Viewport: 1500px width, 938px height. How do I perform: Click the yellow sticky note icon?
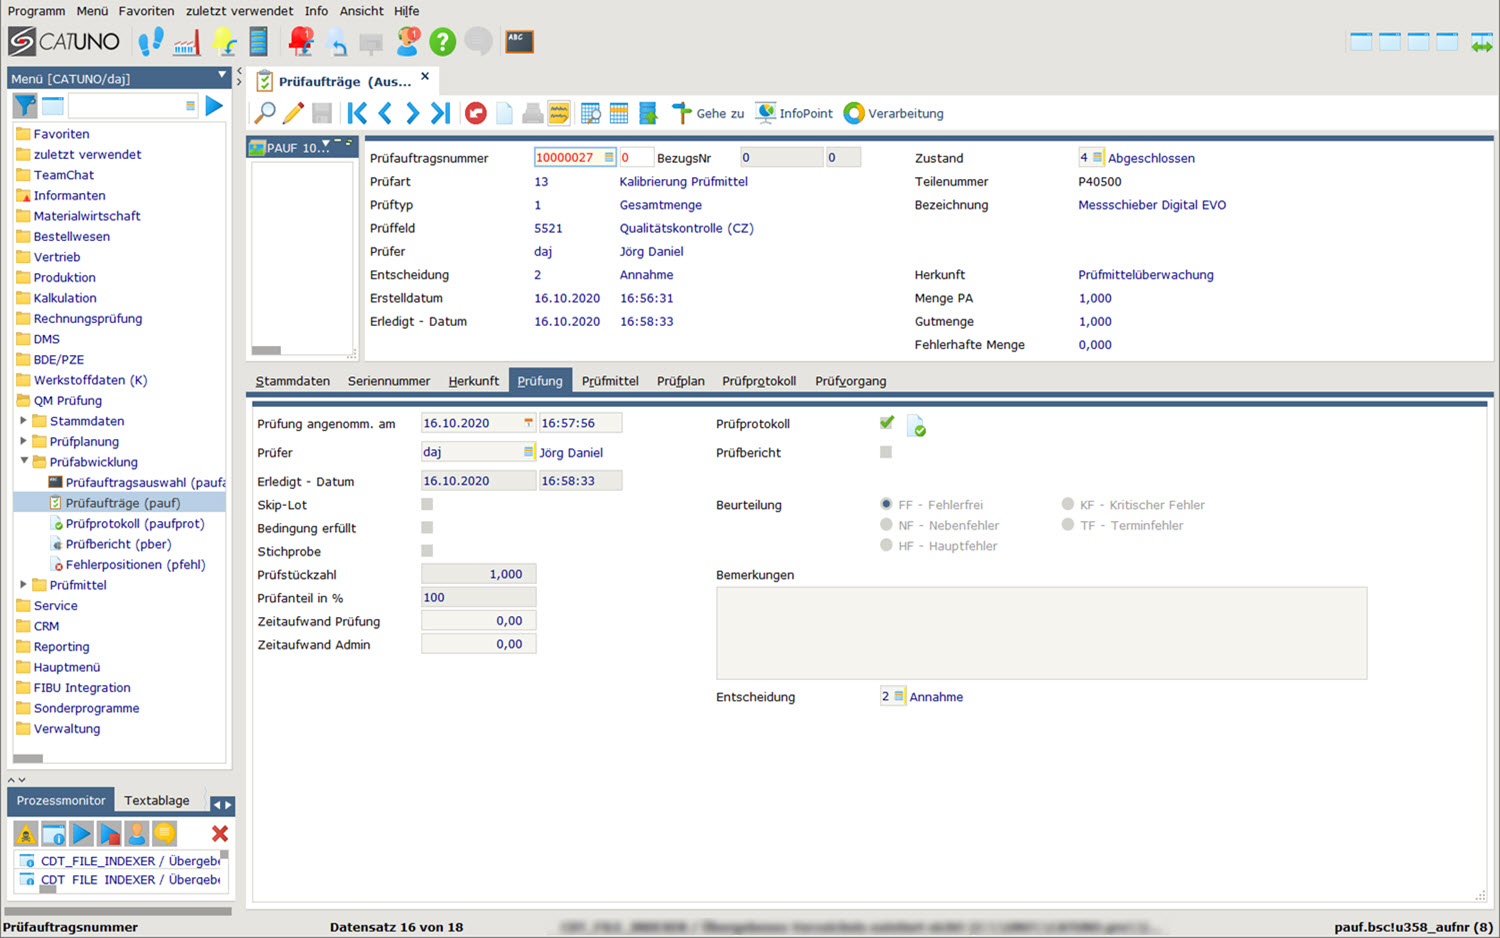point(559,113)
